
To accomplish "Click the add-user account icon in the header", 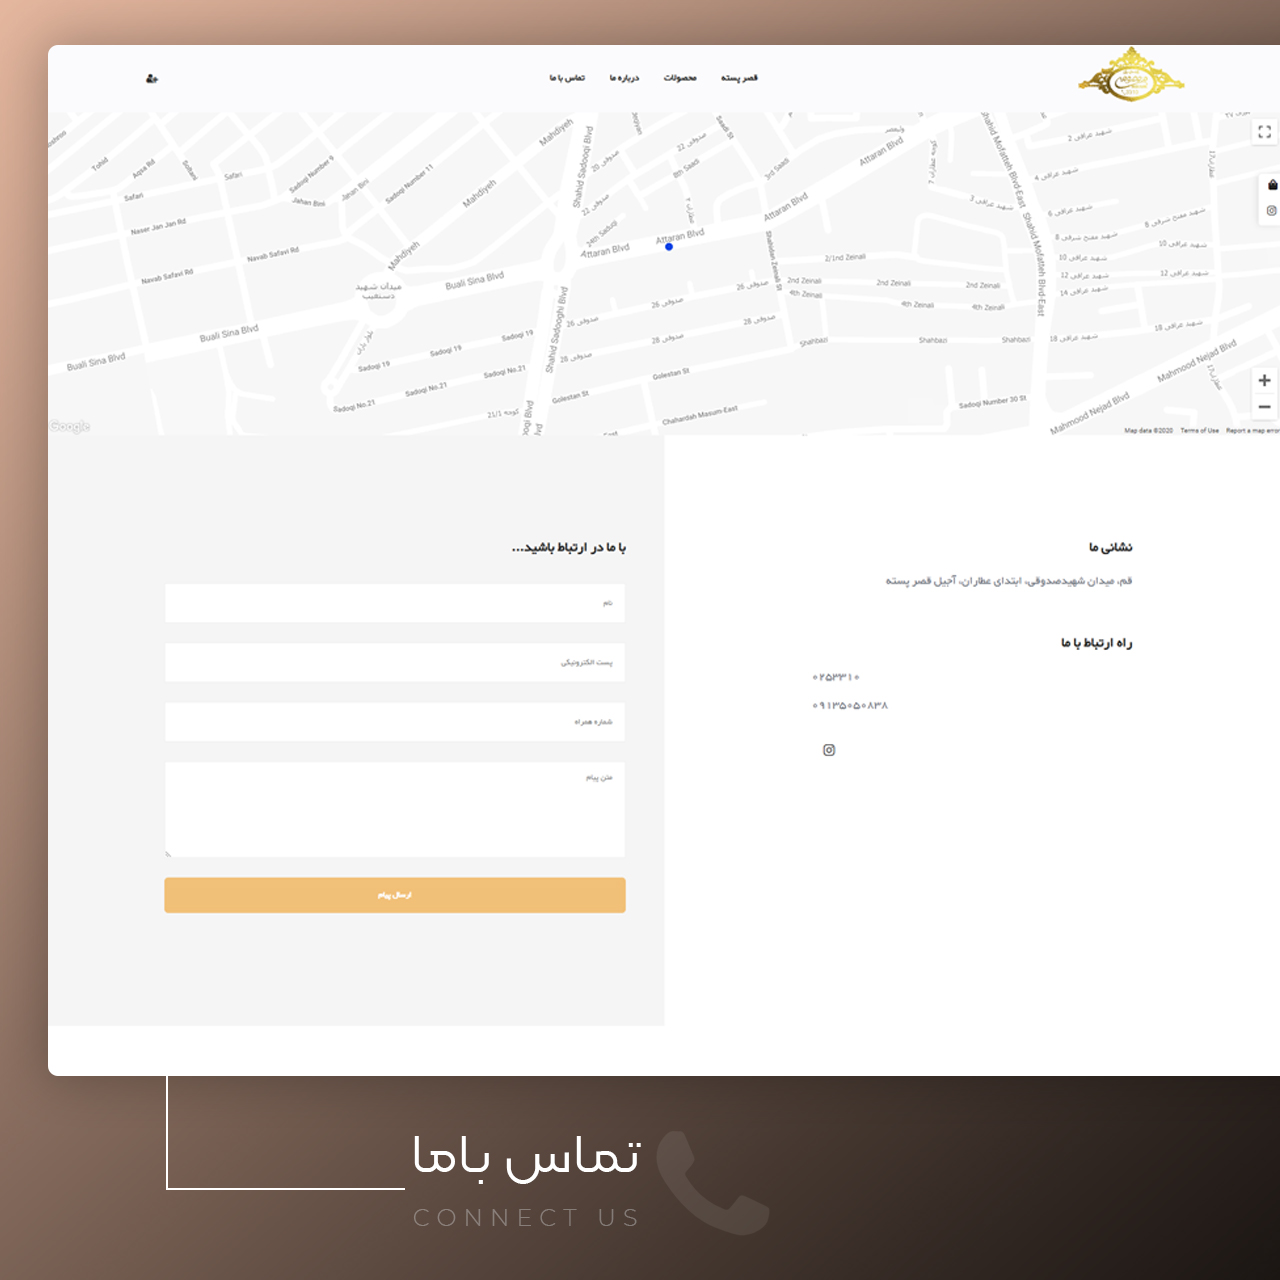I will (152, 78).
